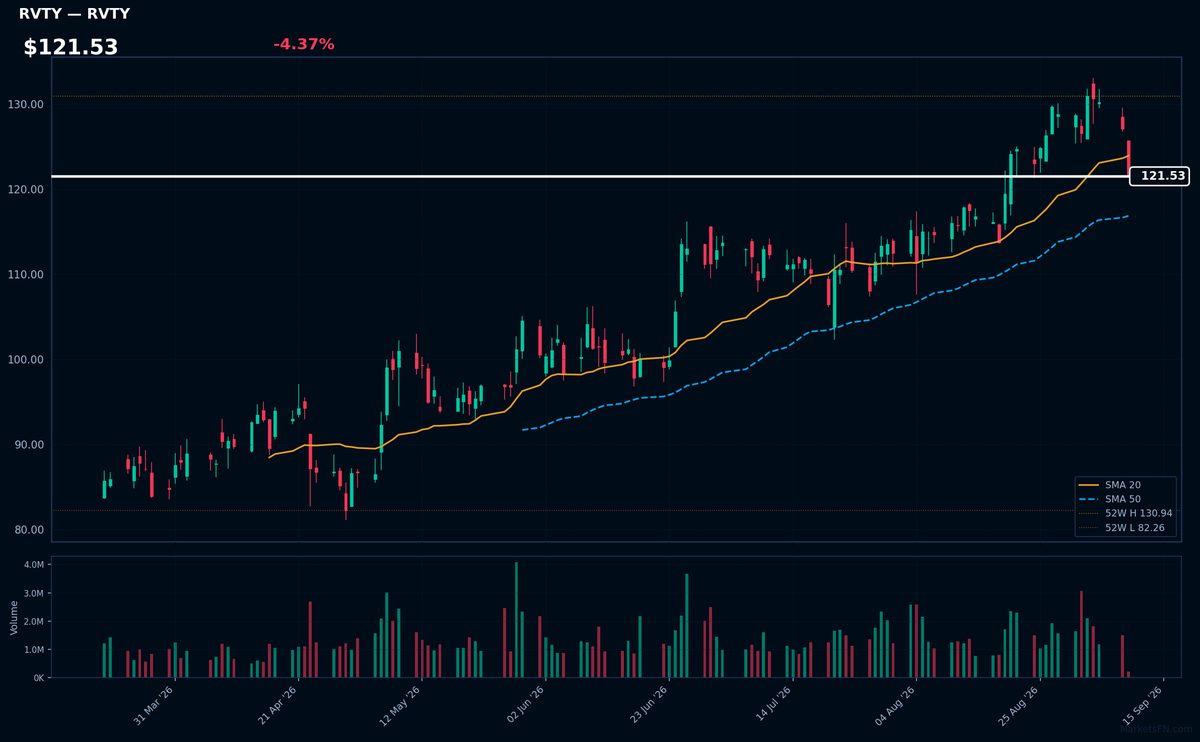Click the 90.00 price axis label
The height and width of the screenshot is (742, 1200).
(30, 444)
